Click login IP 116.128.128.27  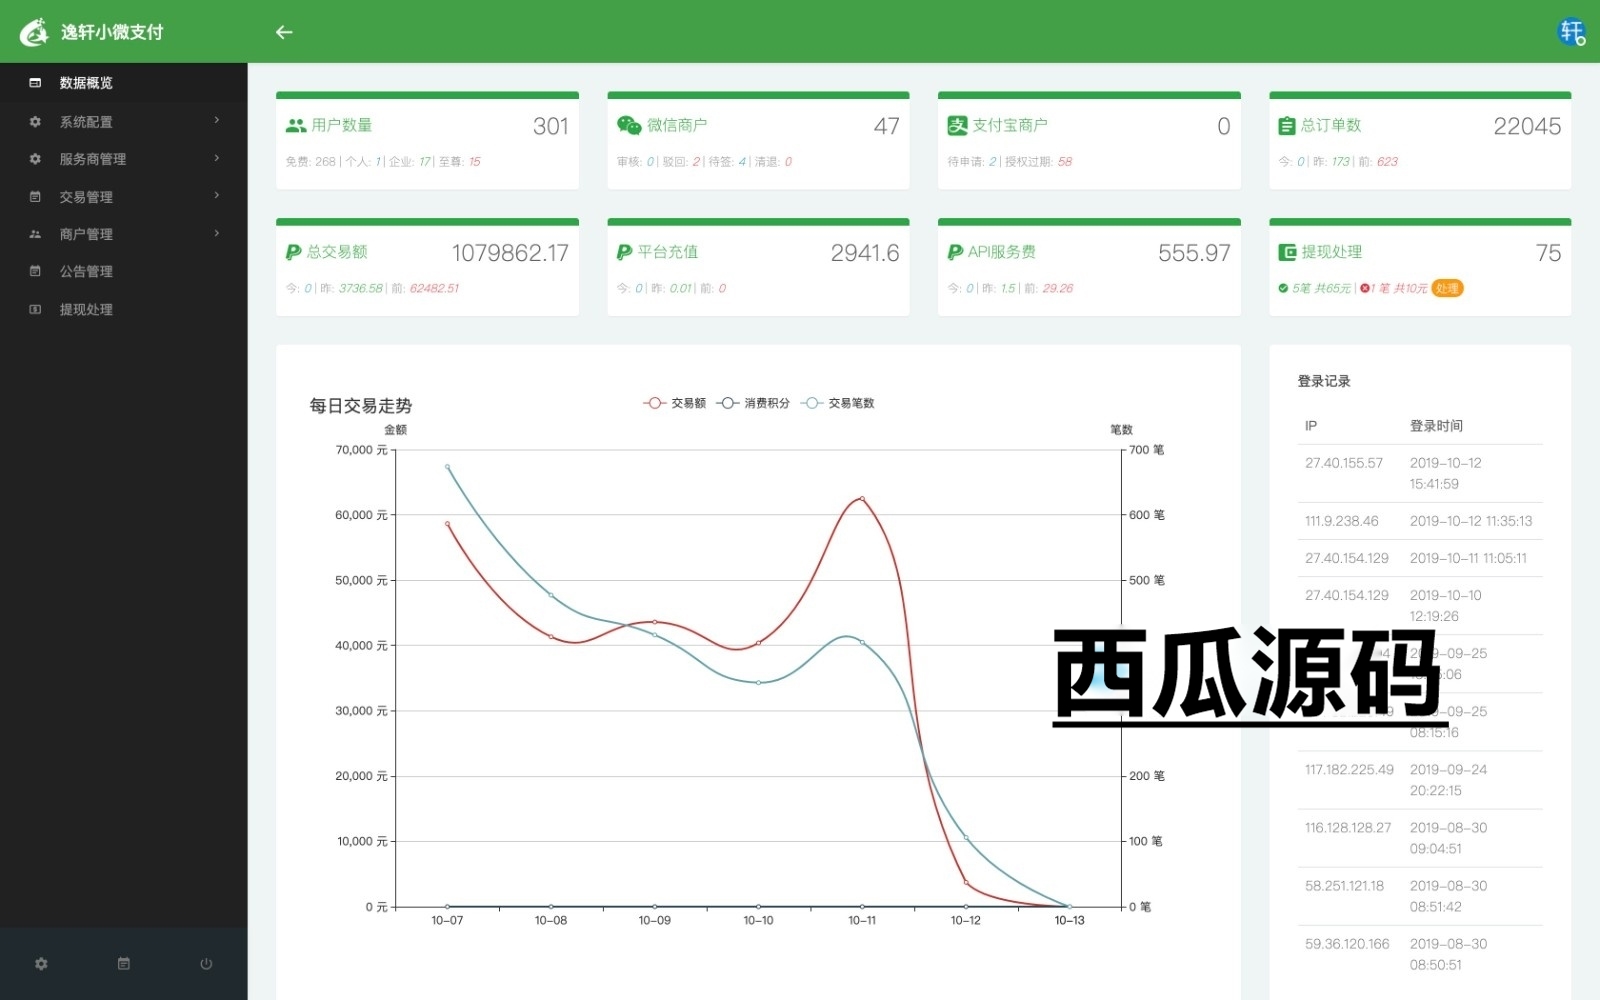tap(1348, 827)
